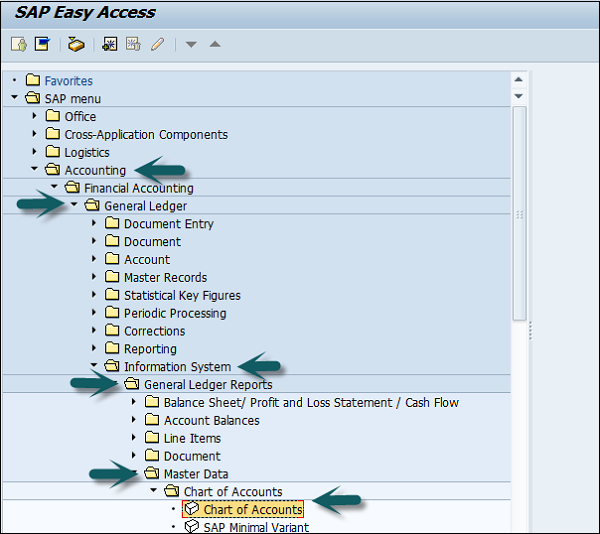Select the Master Records folder icon
Image resolution: width=600 pixels, height=534 pixels.
[x=112, y=276]
